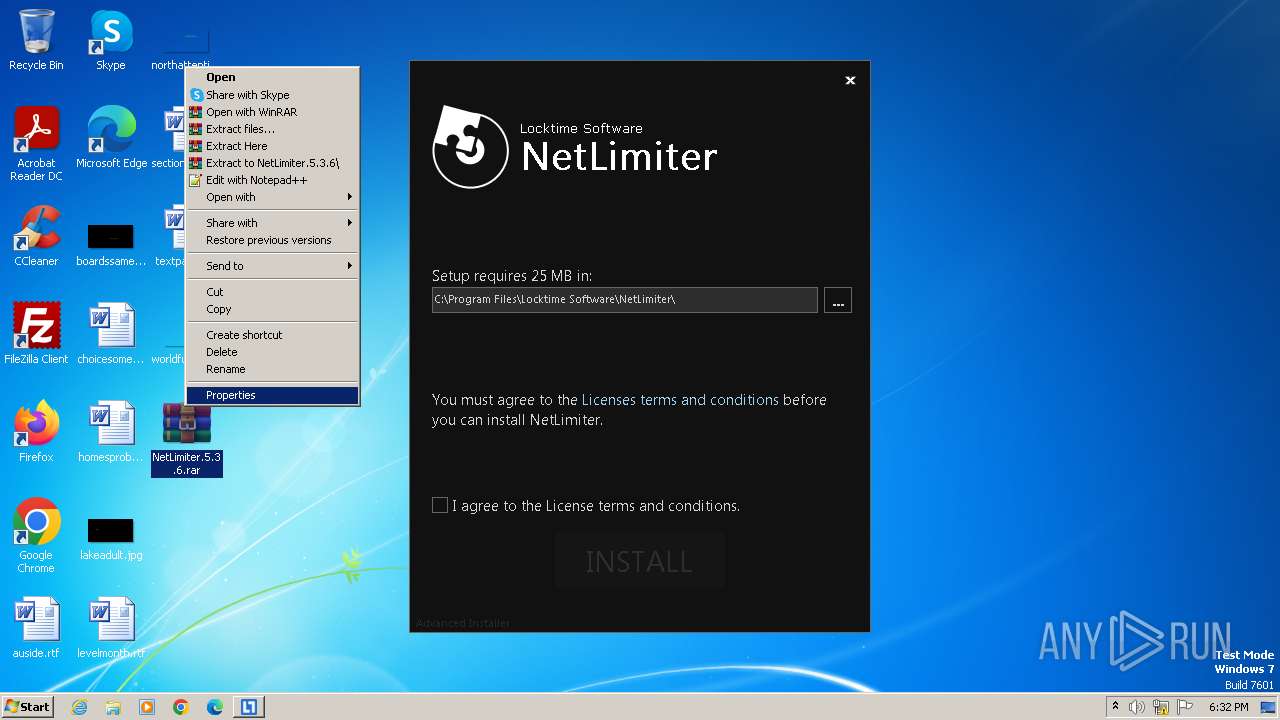Choose Restore previous versions

272,240
